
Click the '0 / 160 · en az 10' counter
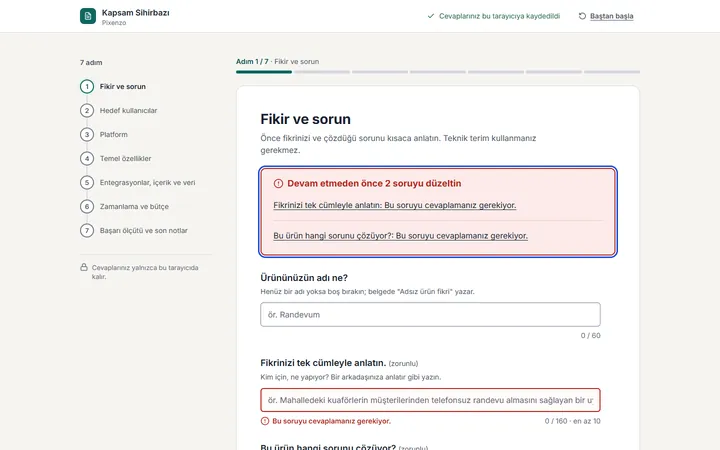[x=573, y=421]
